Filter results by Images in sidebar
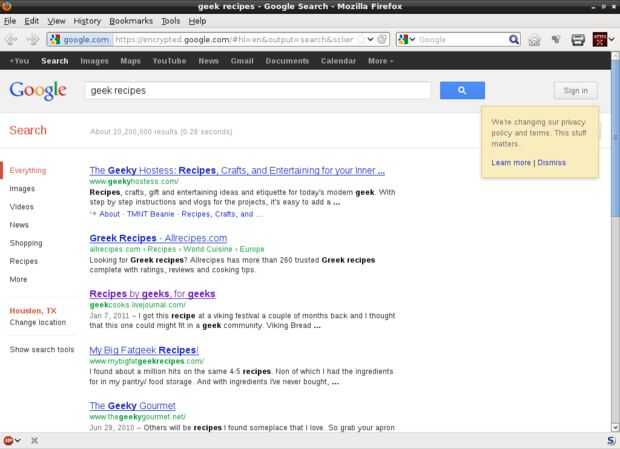620x449 pixels. [22, 189]
